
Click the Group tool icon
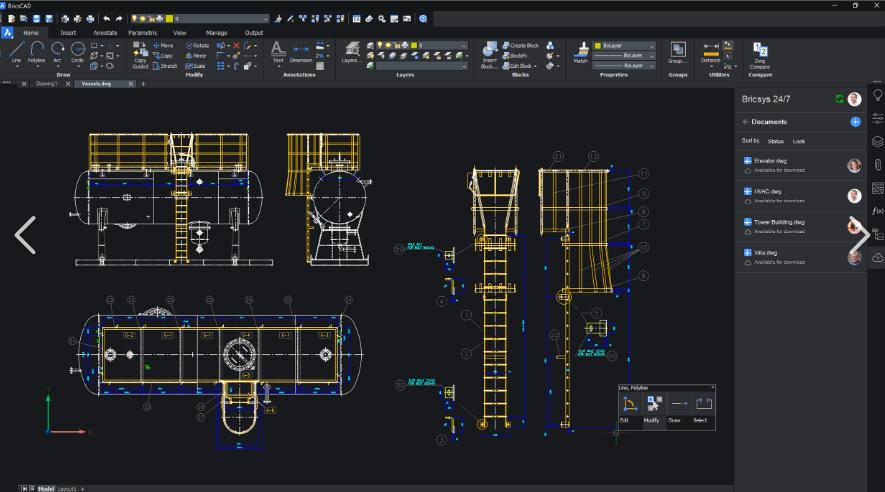click(x=677, y=51)
